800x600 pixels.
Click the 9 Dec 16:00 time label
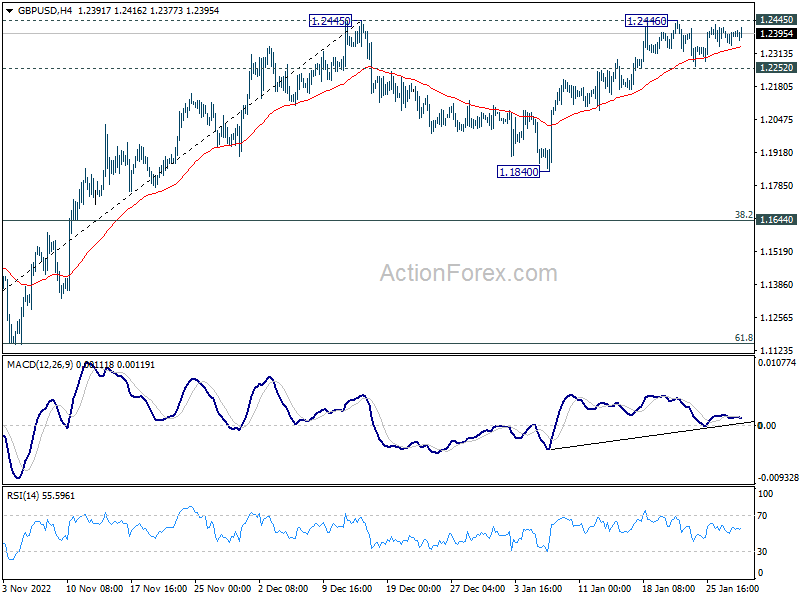(347, 588)
